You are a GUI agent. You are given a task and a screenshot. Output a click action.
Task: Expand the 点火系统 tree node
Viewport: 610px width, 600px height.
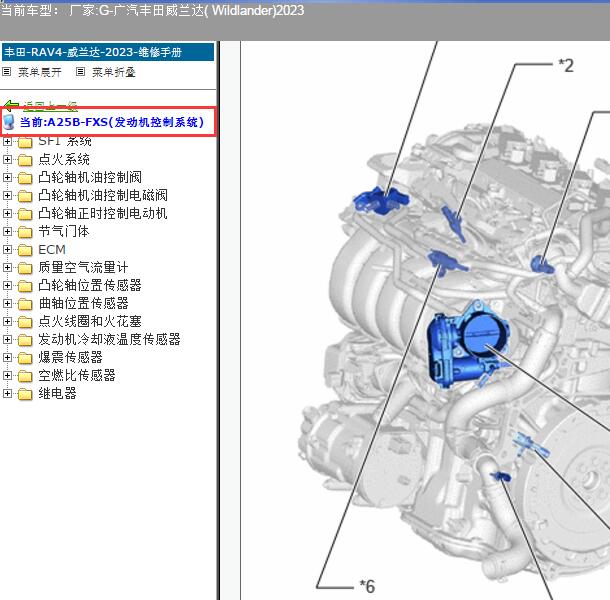click(x=7, y=159)
